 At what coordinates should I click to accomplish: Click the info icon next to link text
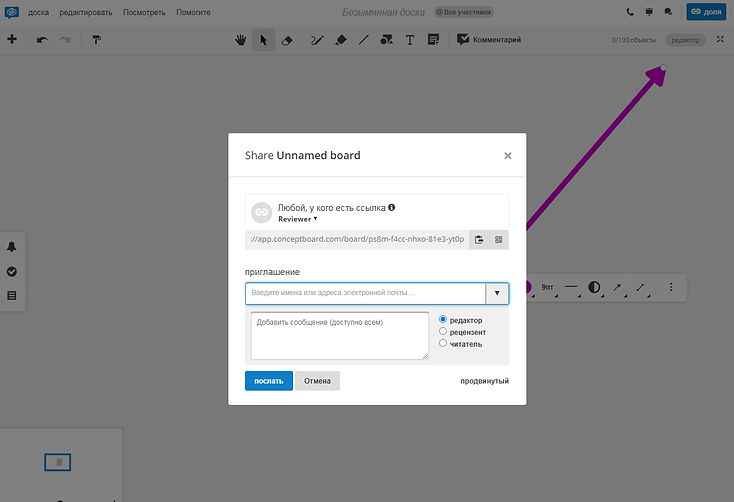click(392, 207)
